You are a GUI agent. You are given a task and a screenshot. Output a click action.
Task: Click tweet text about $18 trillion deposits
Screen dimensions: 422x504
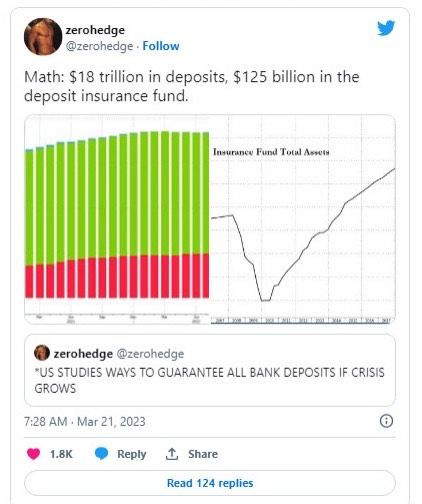(x=192, y=86)
